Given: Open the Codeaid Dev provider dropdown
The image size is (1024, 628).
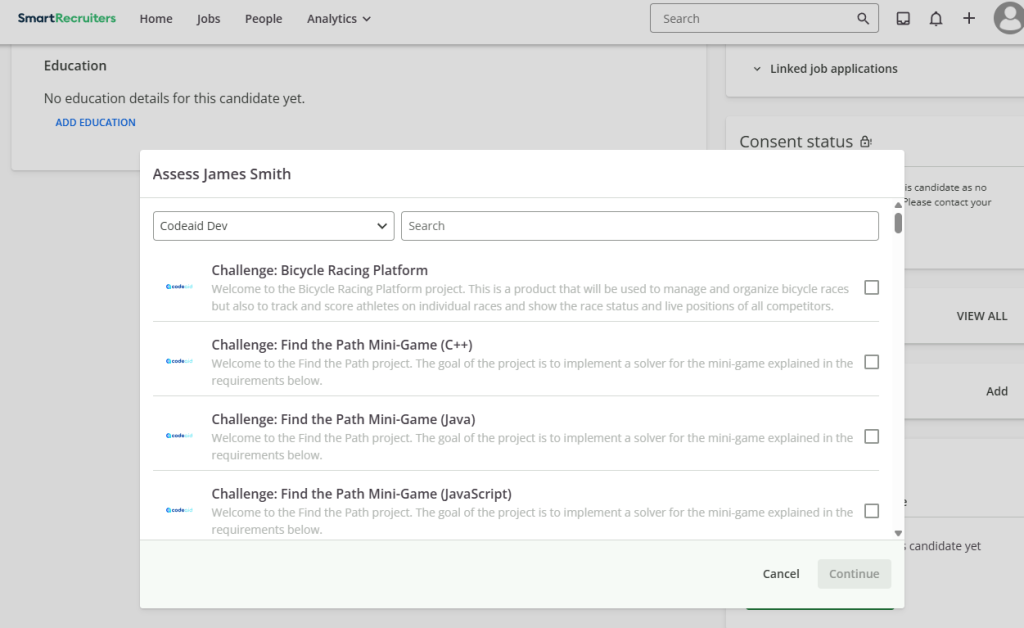Looking at the screenshot, I should 273,226.
